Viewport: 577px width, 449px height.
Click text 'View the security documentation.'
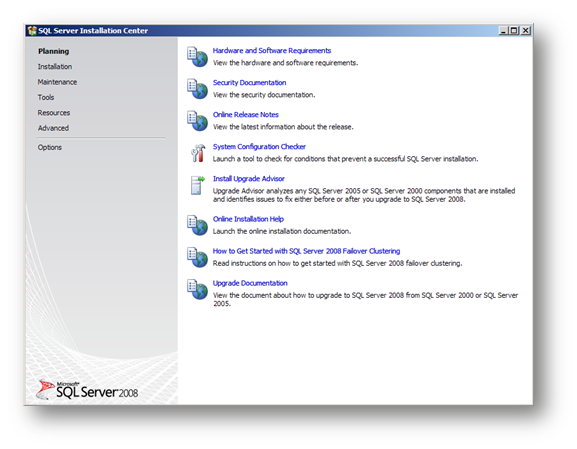pyautogui.click(x=264, y=95)
